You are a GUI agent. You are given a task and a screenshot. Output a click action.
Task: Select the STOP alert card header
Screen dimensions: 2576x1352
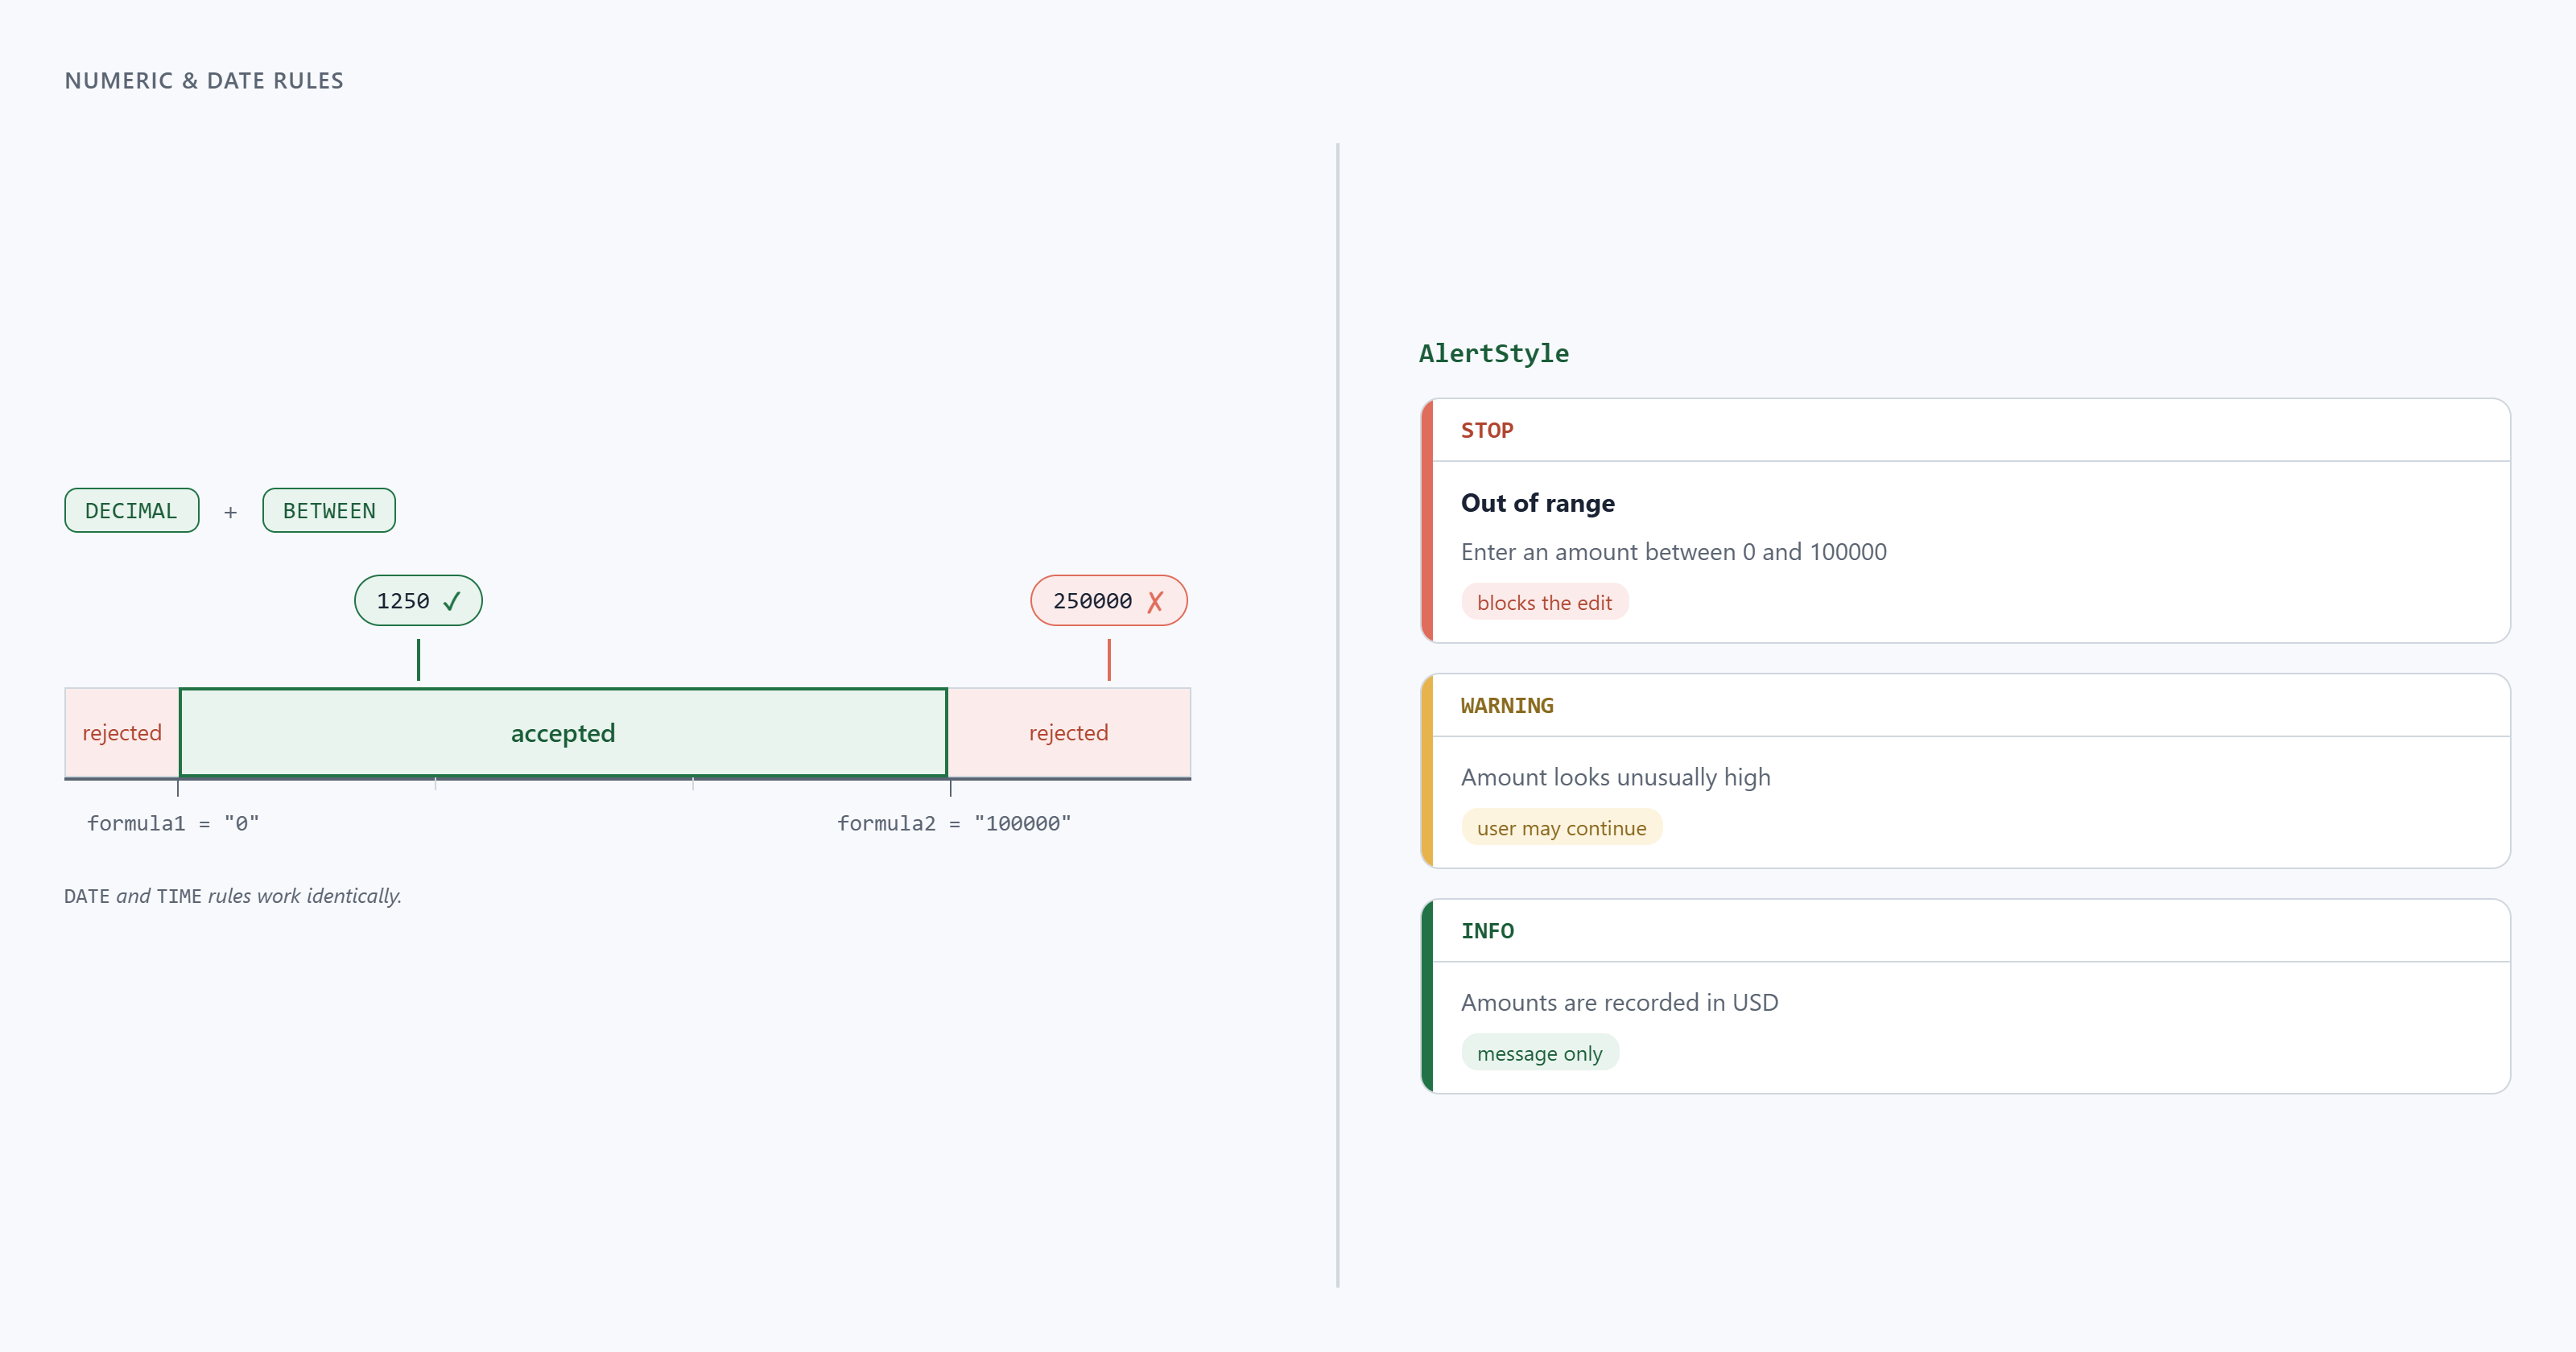(1971, 430)
